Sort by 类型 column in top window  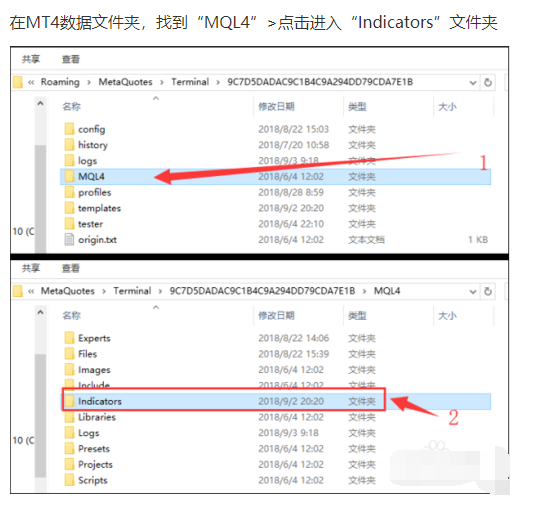coord(357,106)
